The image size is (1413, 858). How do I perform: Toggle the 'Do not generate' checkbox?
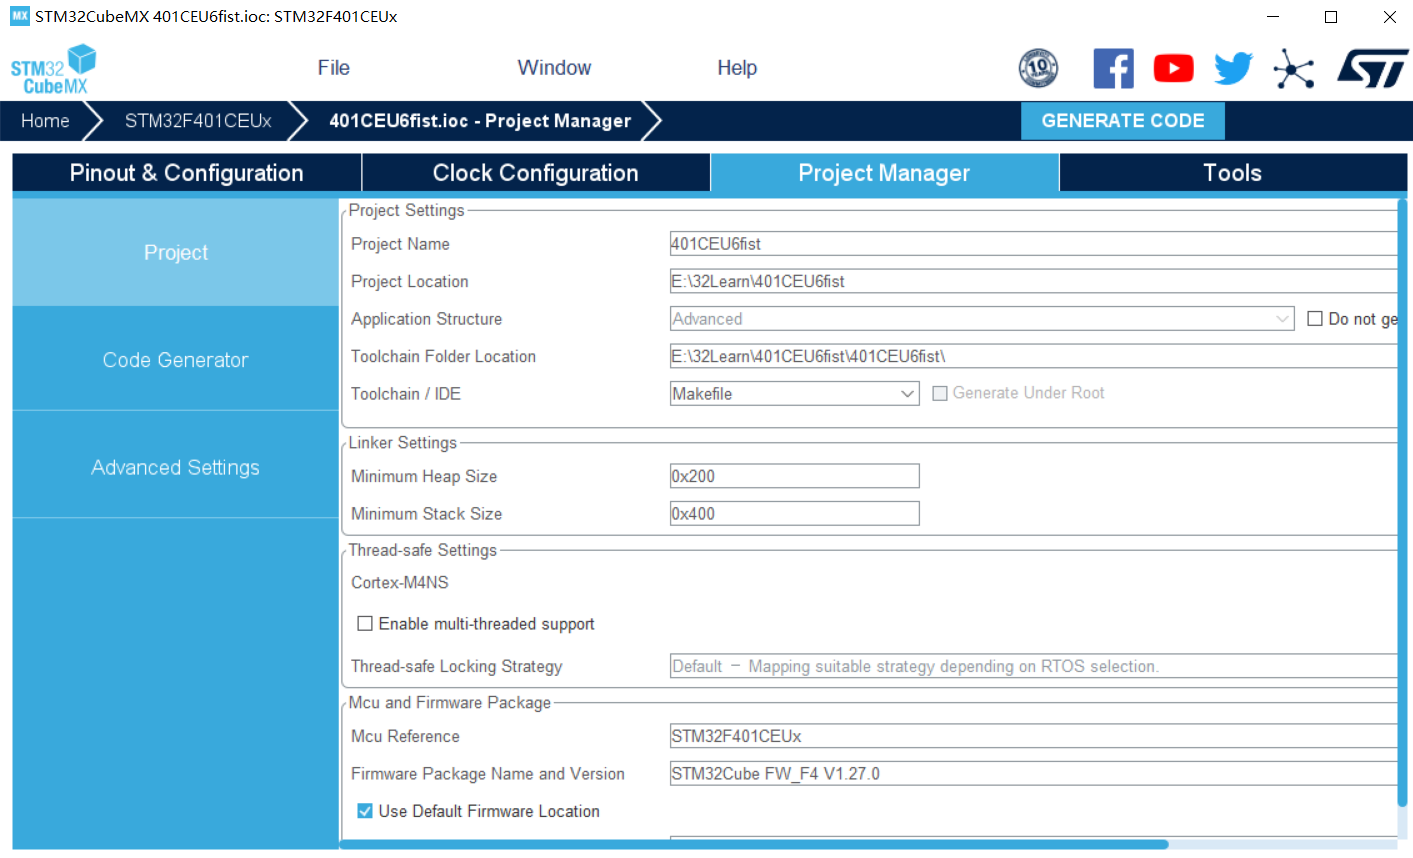tap(1315, 319)
